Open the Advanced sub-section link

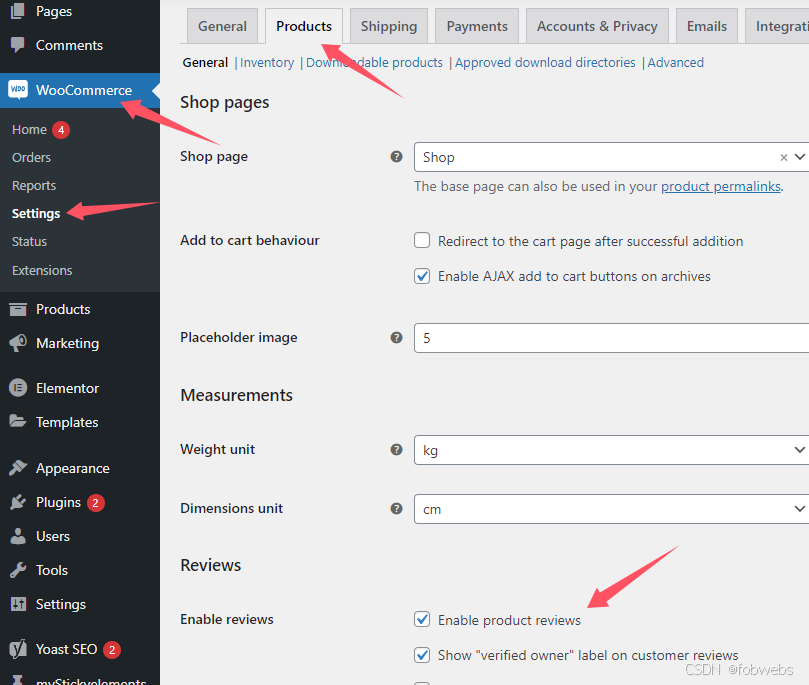675,62
